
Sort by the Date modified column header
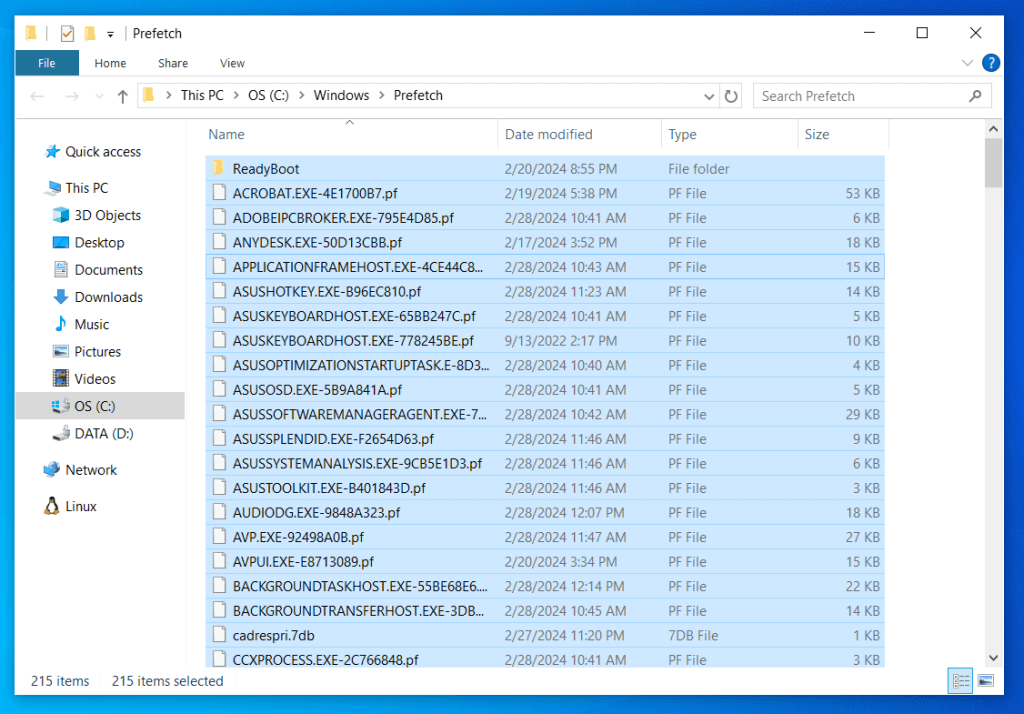tap(549, 135)
